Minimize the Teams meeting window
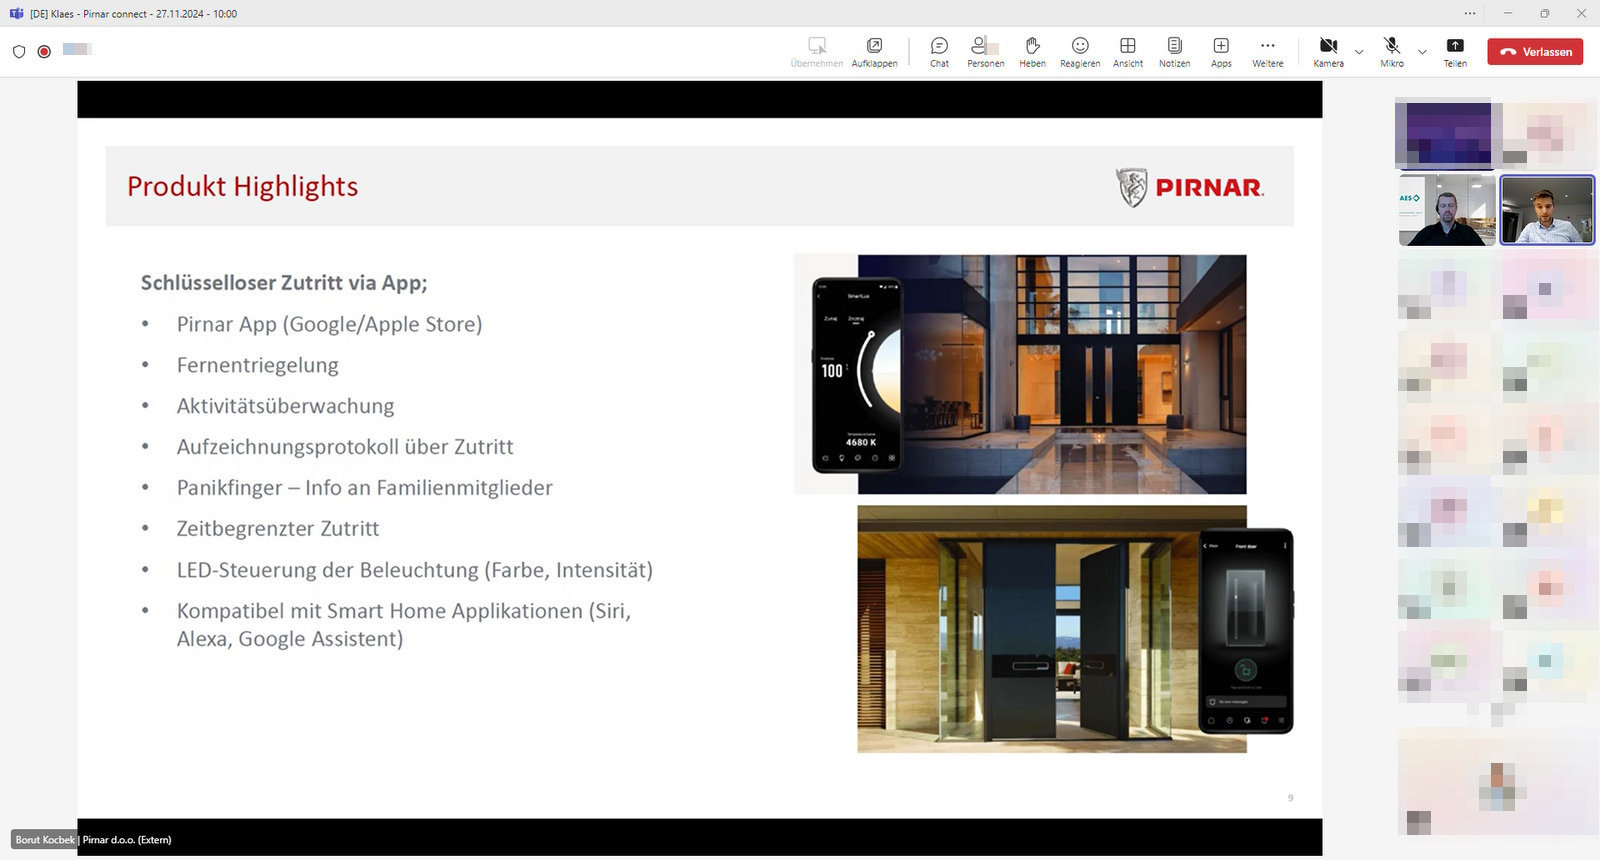 pyautogui.click(x=1507, y=13)
